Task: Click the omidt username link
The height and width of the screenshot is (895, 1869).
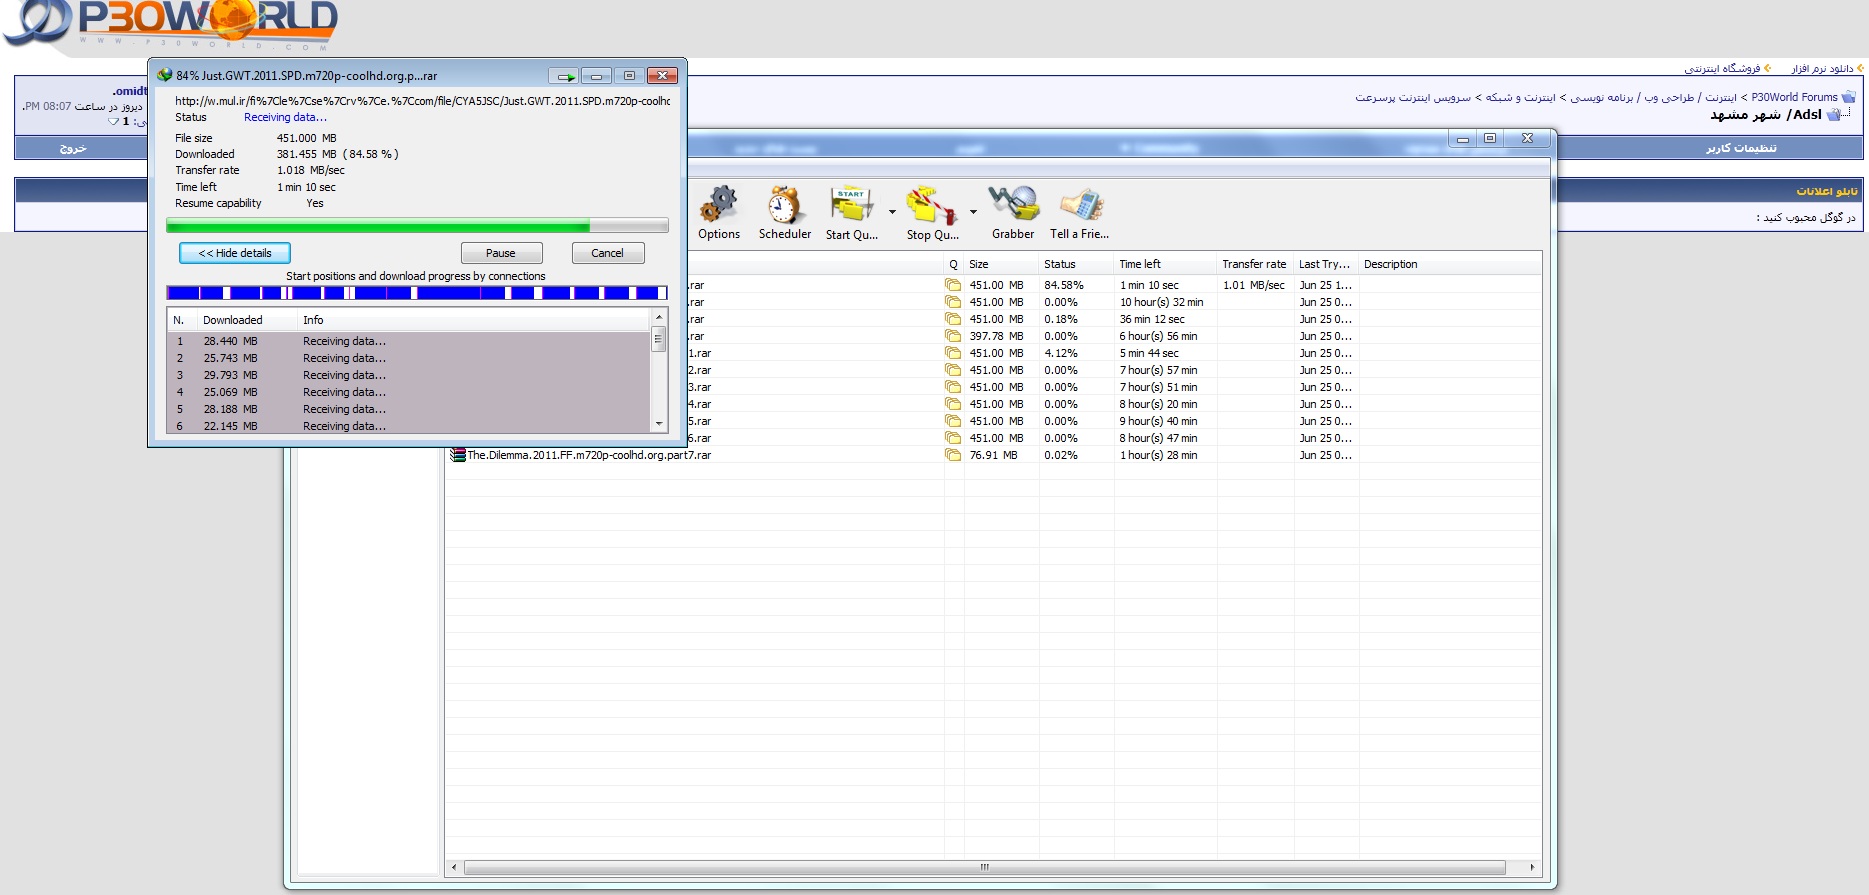Action: coord(129,91)
